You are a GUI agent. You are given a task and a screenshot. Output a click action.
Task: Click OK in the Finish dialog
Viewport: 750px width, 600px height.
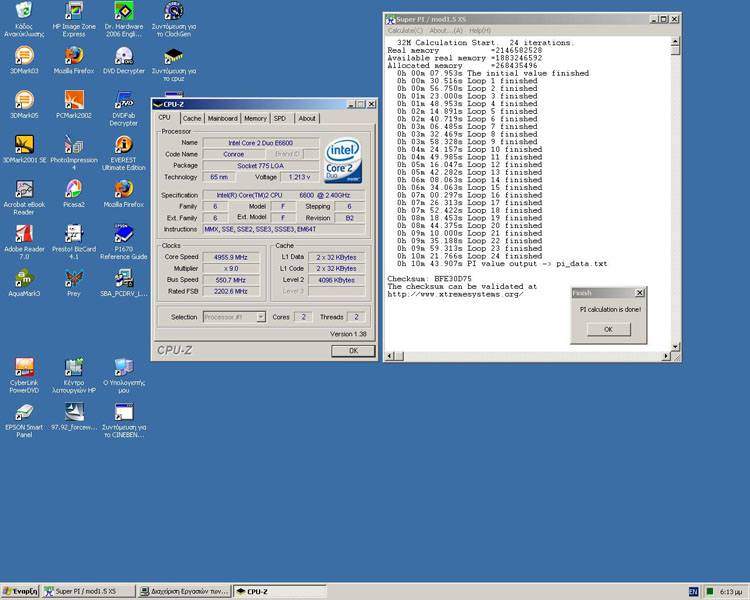[x=608, y=329]
